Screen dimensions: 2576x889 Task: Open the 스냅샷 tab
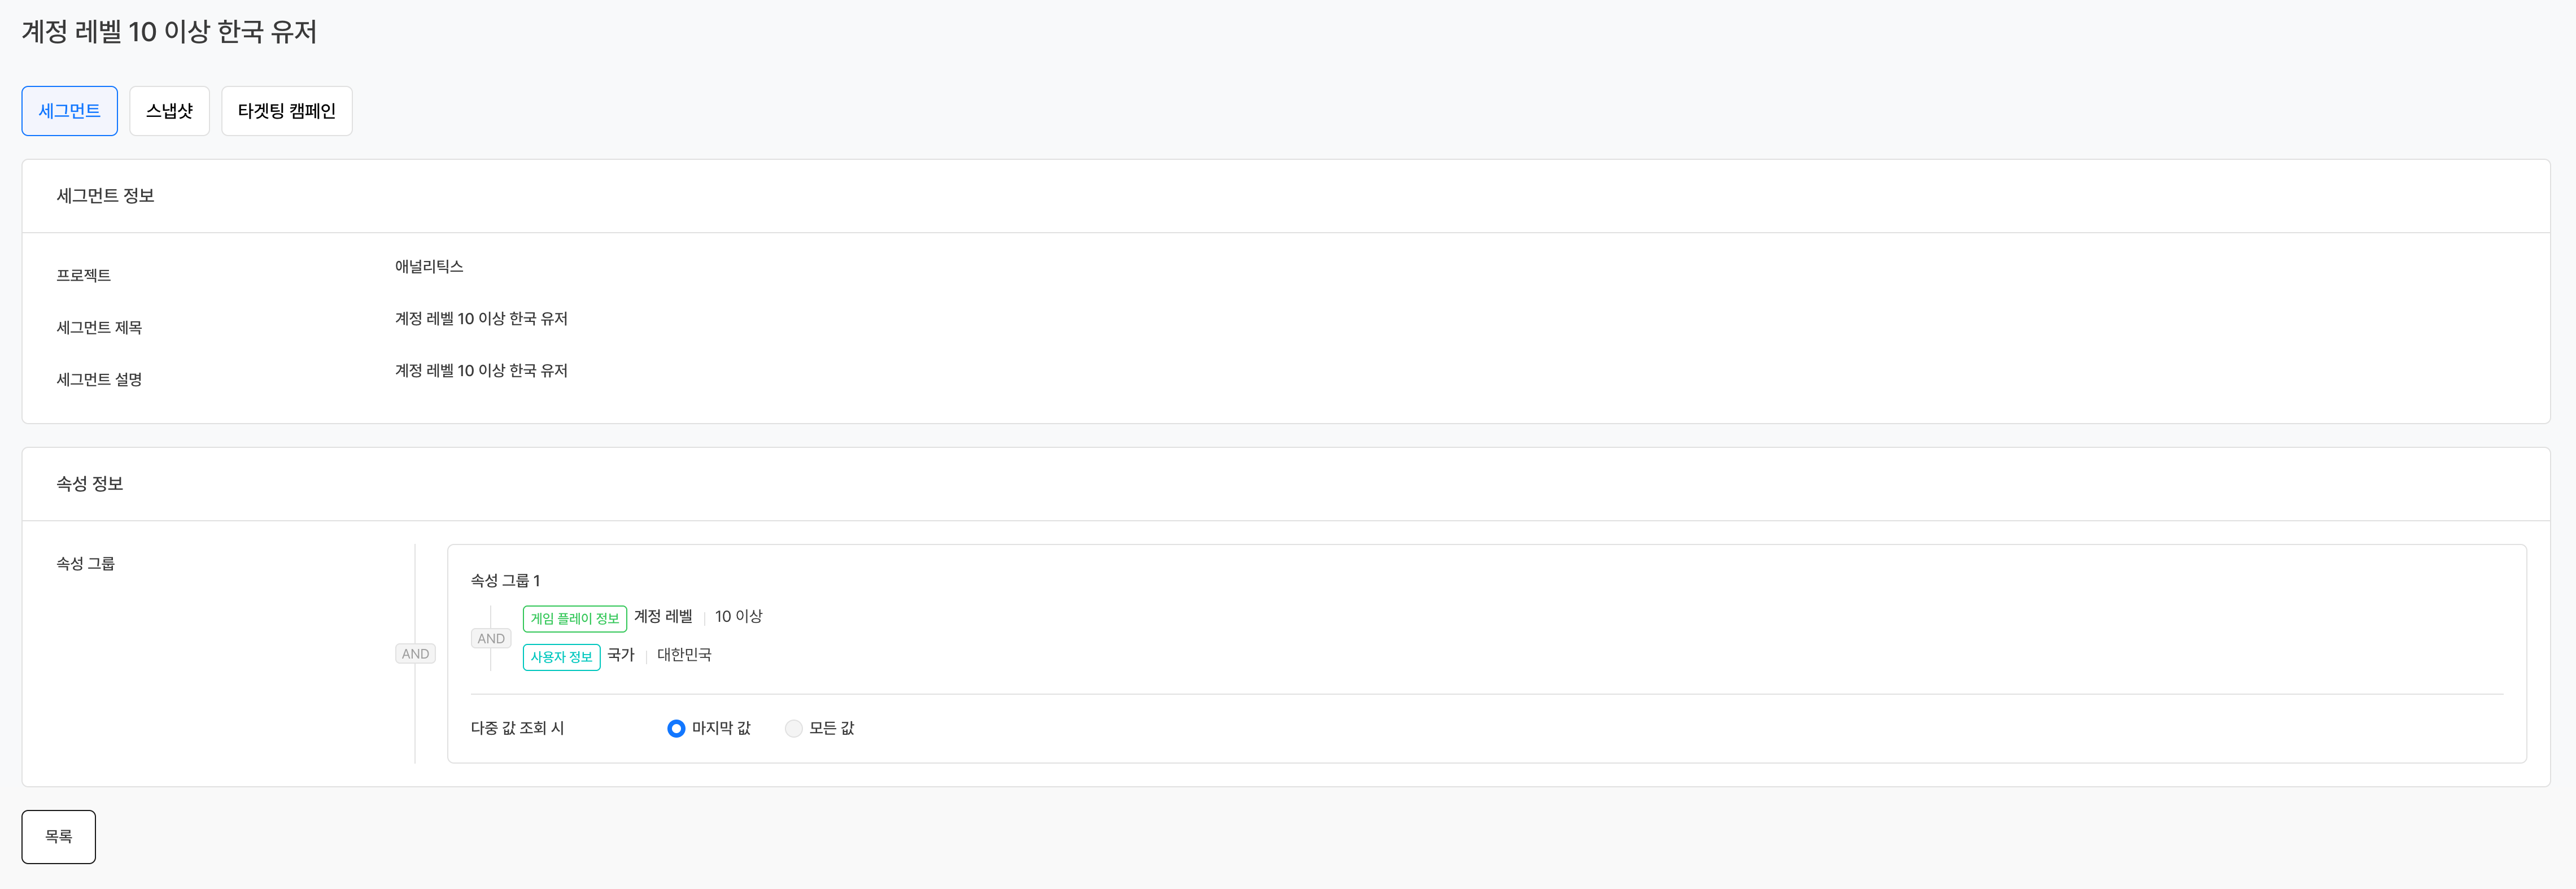click(169, 111)
